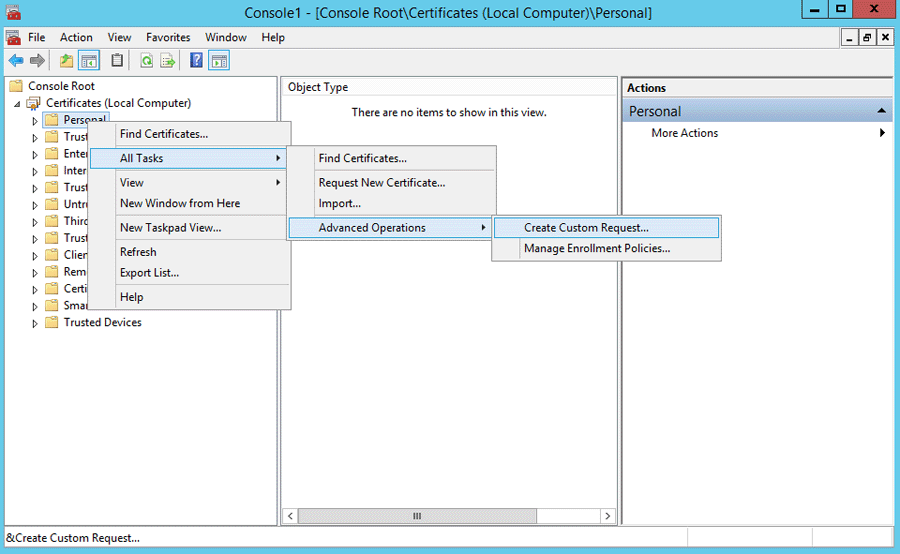Click the Up One Level folder icon
This screenshot has height=554, width=900.
[x=66, y=61]
